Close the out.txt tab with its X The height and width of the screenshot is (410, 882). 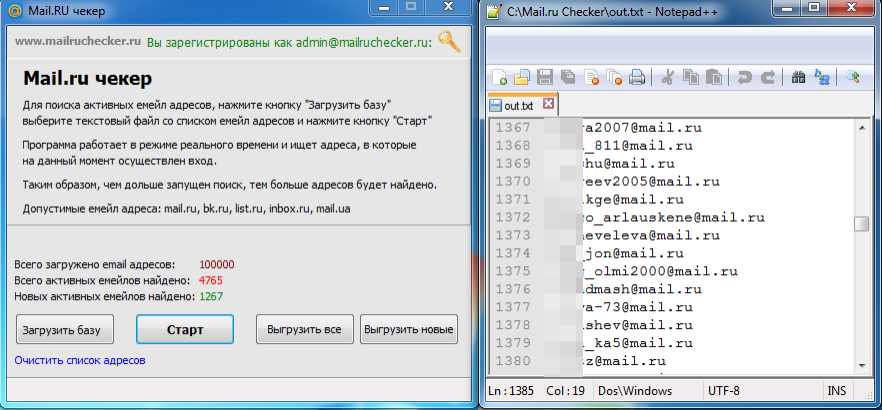point(548,104)
